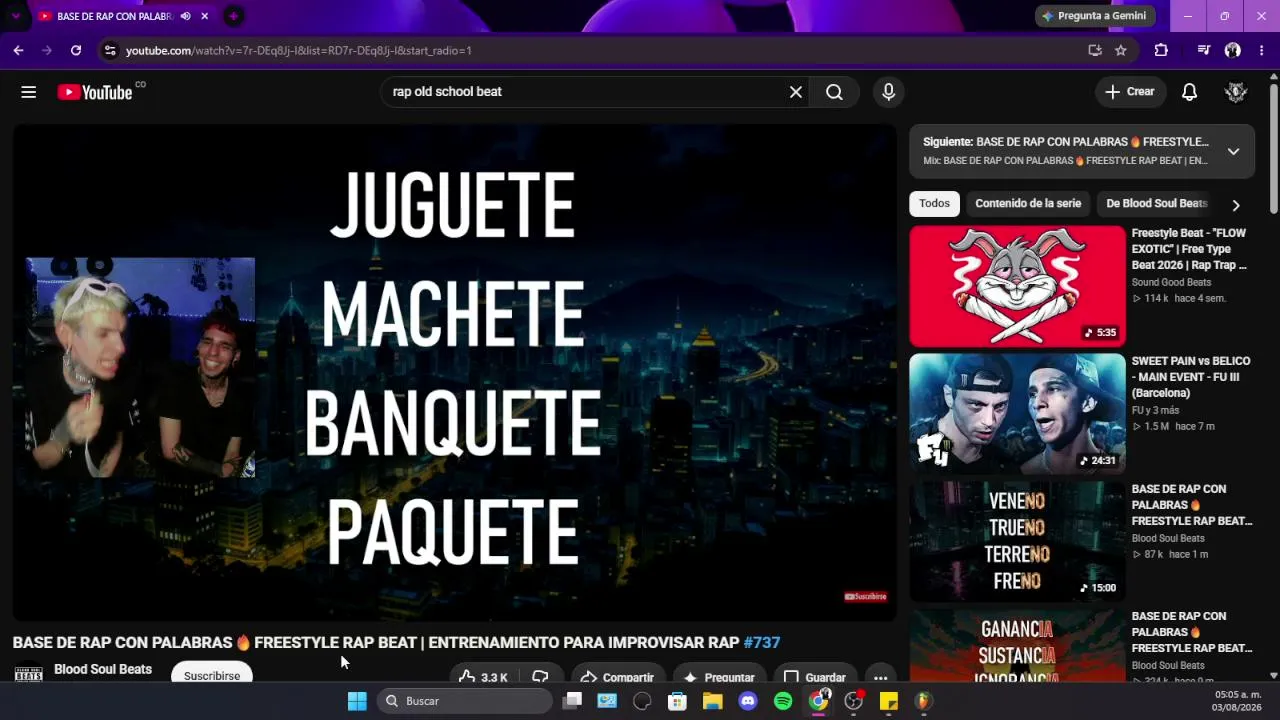The image size is (1280, 720).
Task: Open the browser extensions puzzle icon
Action: tap(1161, 50)
